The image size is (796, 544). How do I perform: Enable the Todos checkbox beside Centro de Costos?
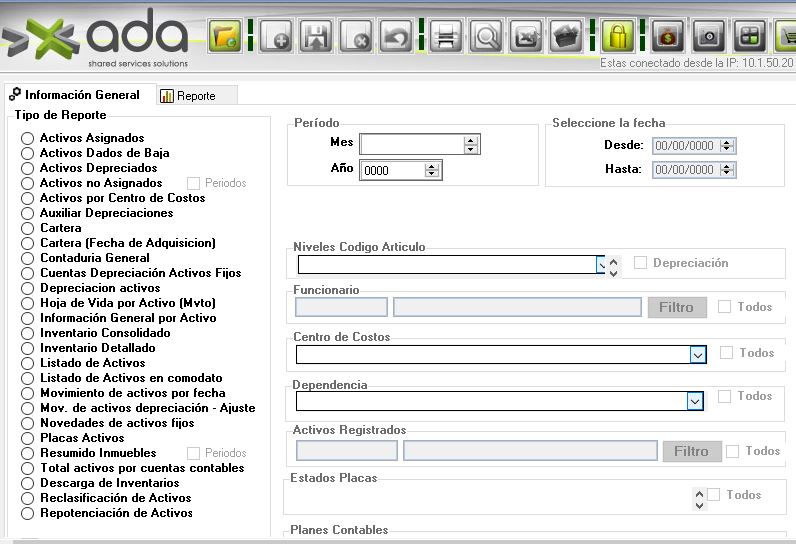726,353
